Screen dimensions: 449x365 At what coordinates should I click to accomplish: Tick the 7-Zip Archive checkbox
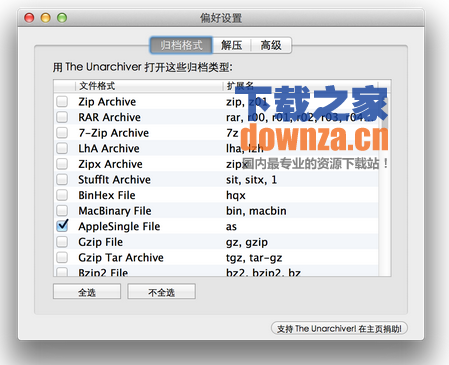pyautogui.click(x=62, y=133)
